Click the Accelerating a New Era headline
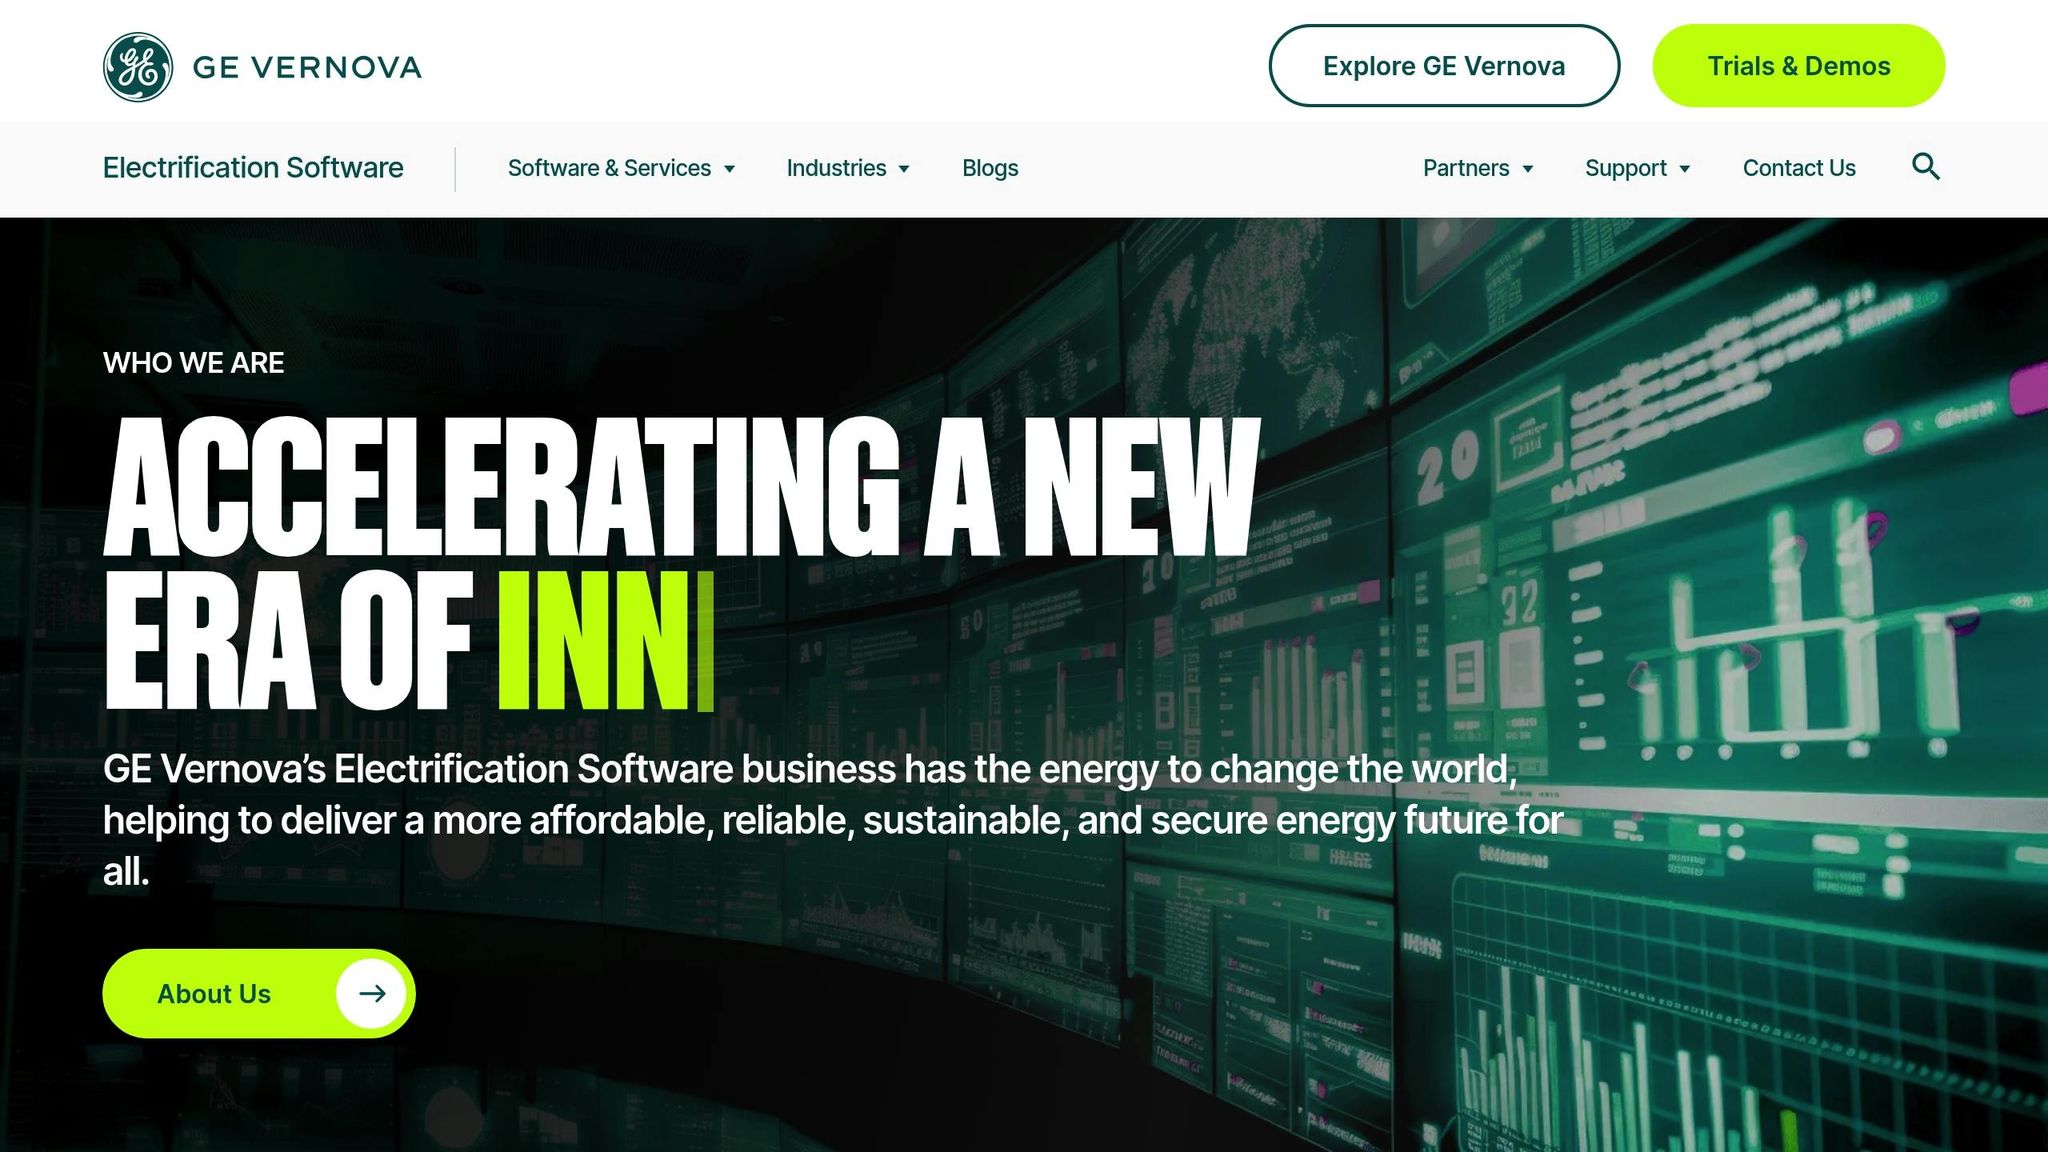 pos(682,562)
